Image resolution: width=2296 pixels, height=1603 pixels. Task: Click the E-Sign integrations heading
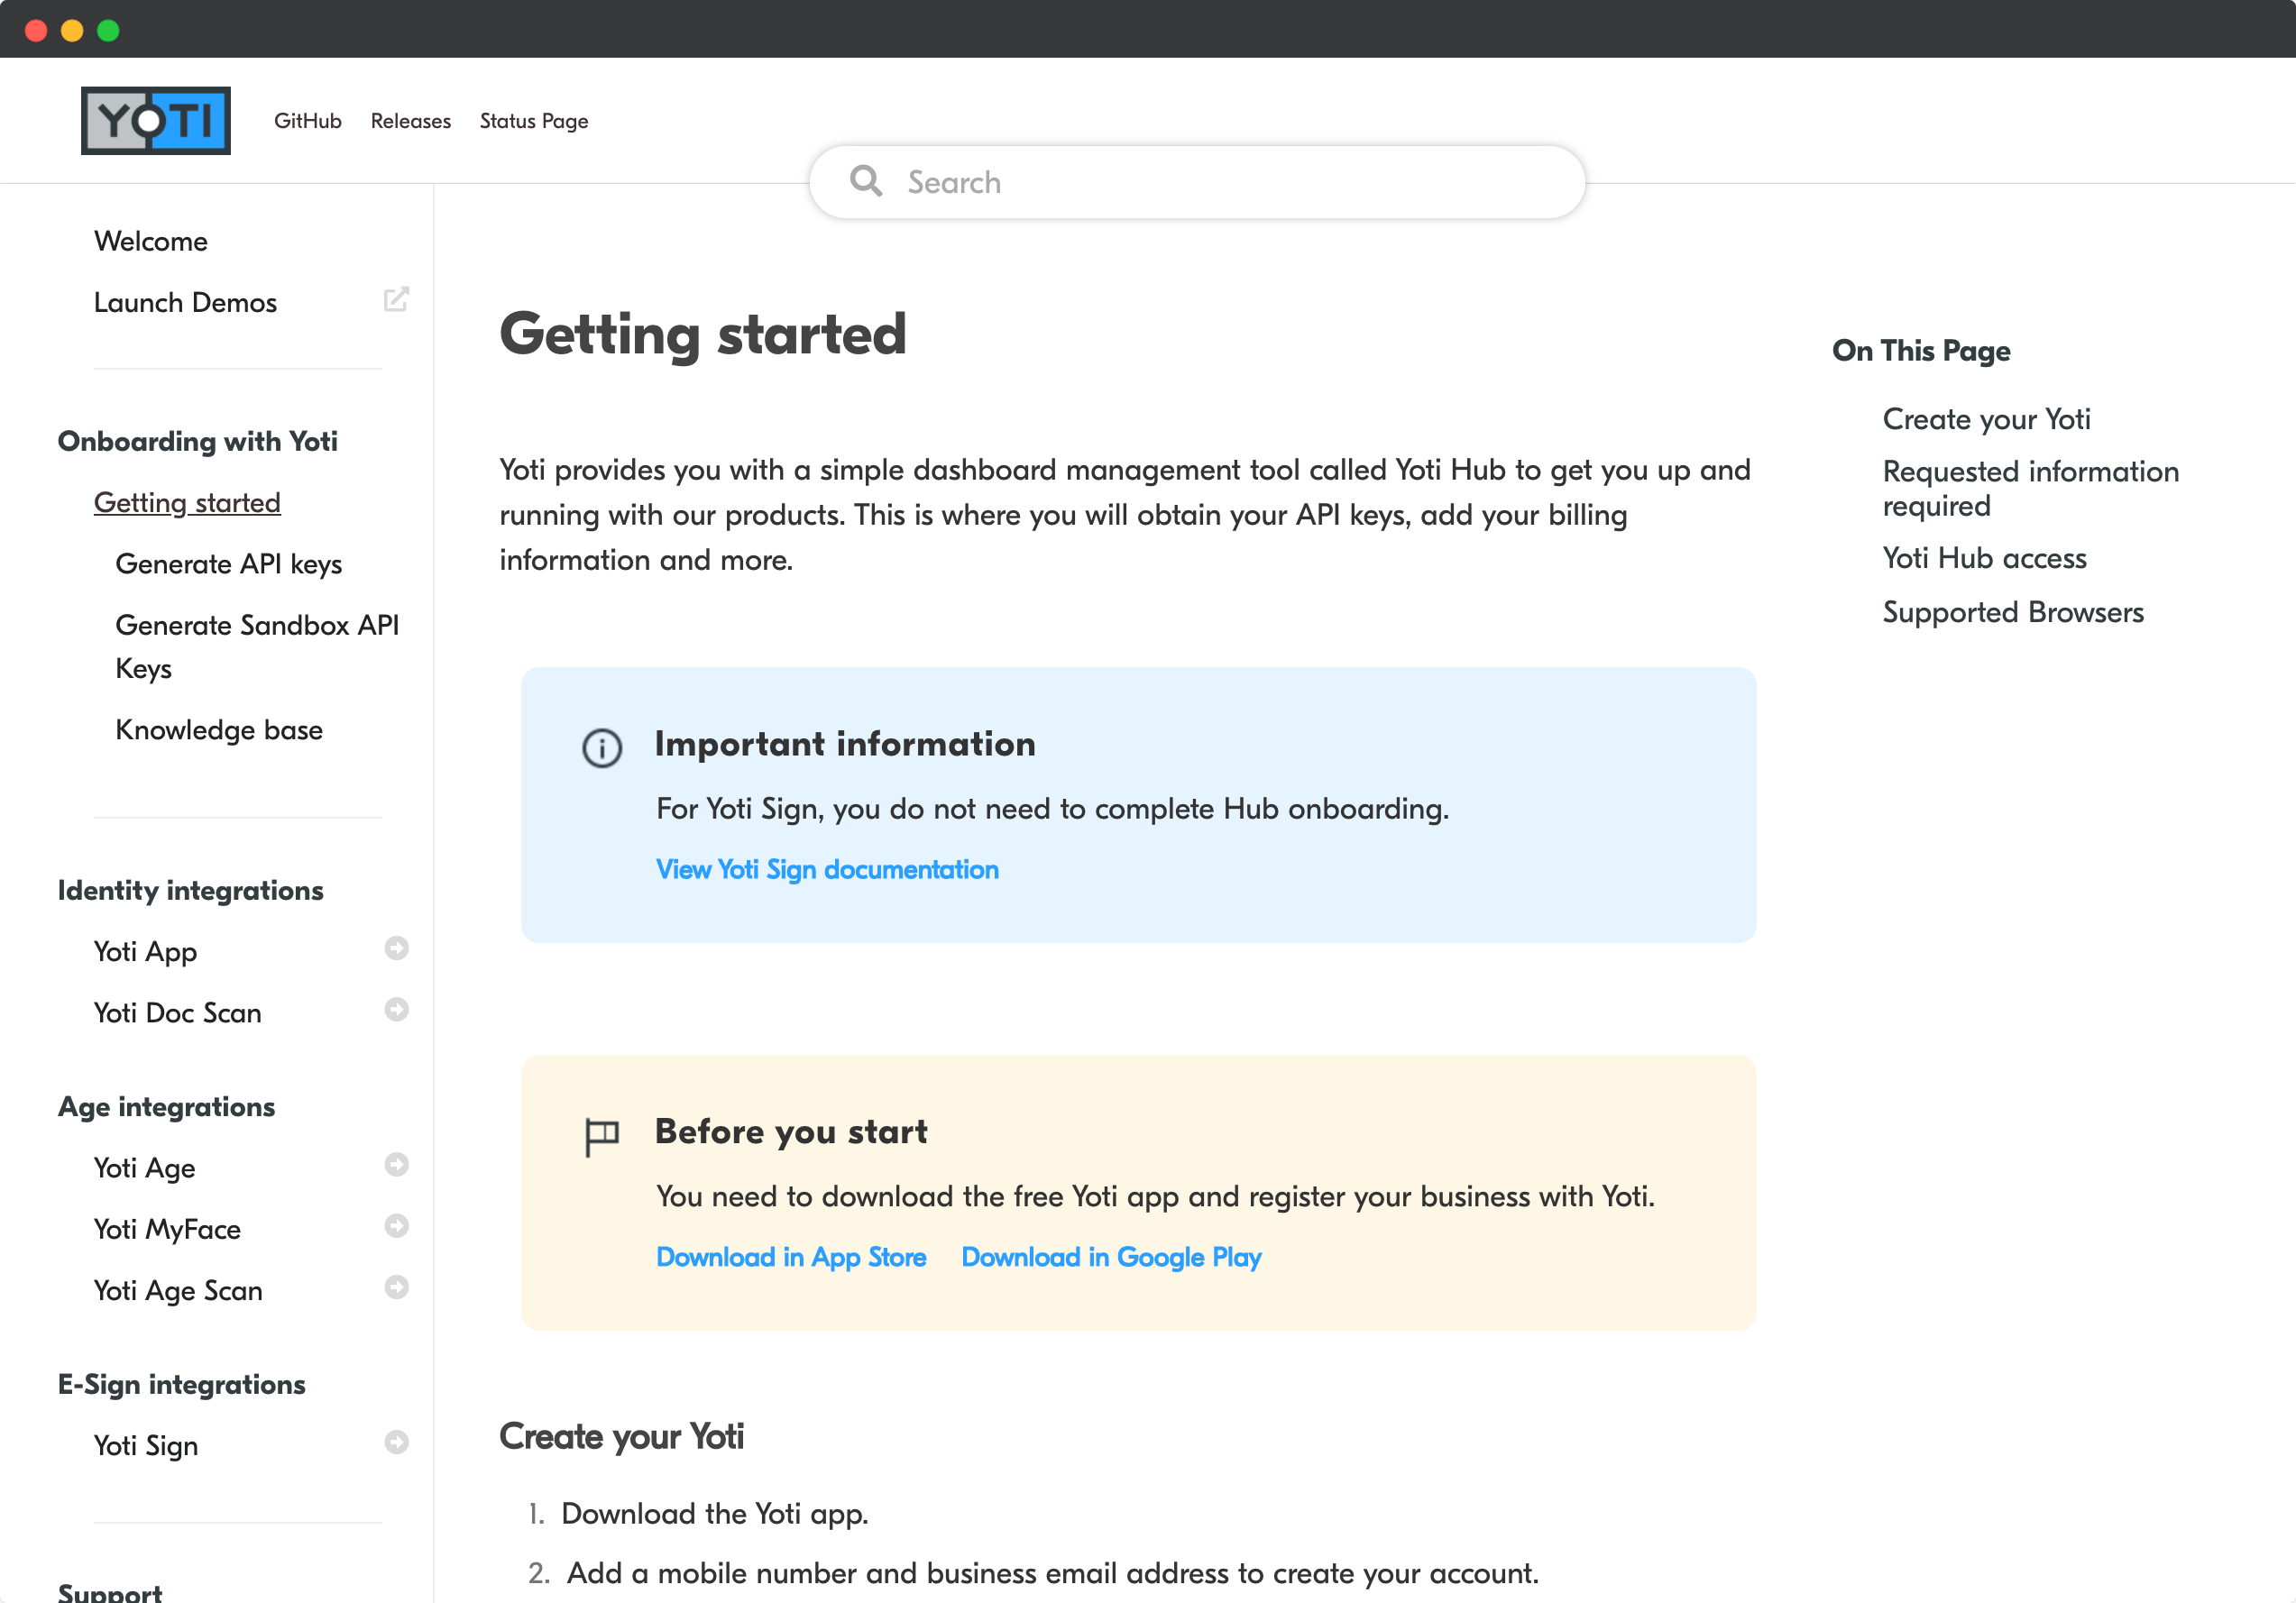182,1384
